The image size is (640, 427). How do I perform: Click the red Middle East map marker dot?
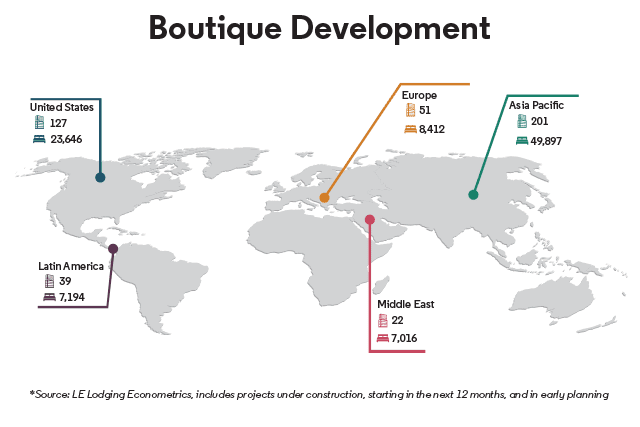pyautogui.click(x=370, y=220)
